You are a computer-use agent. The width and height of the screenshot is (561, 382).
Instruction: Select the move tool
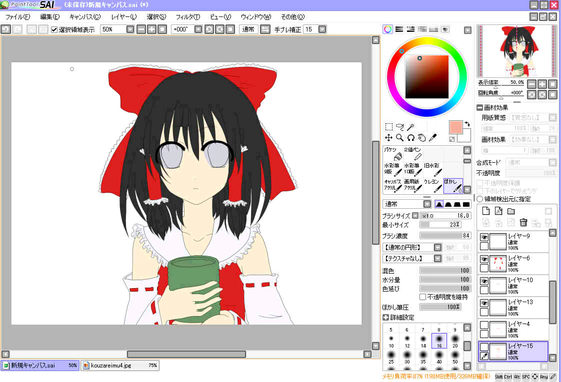coord(389,138)
